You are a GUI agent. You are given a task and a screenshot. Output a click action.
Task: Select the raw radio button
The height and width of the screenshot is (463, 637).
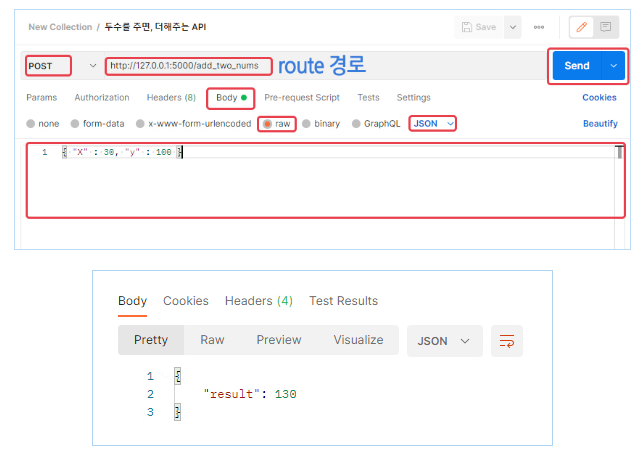coord(267,124)
